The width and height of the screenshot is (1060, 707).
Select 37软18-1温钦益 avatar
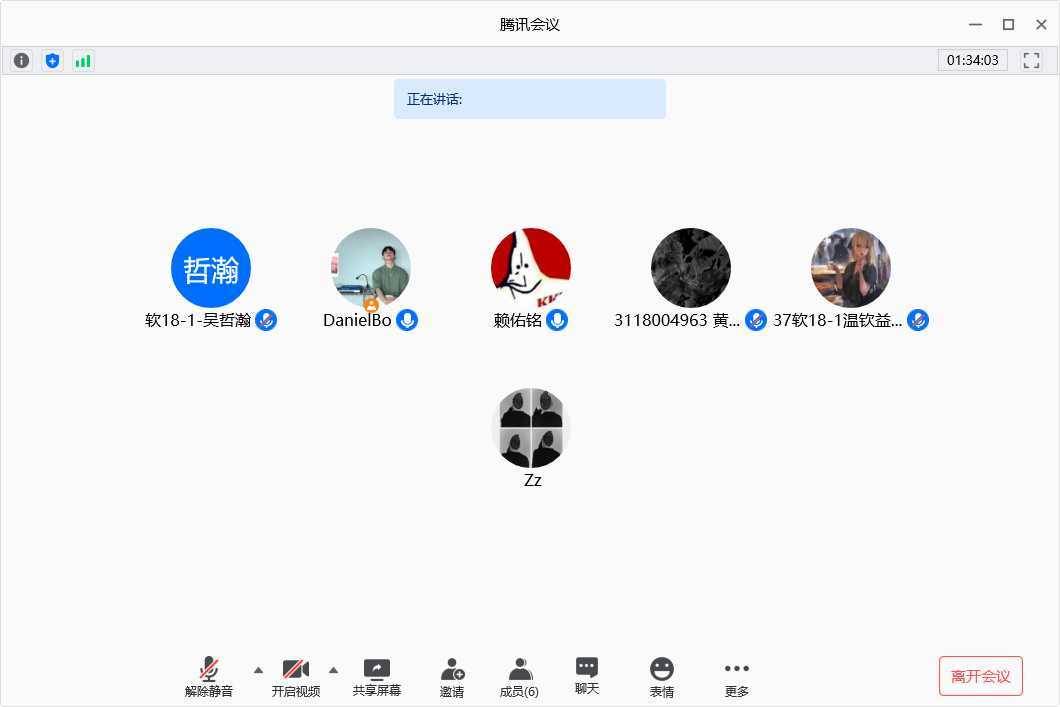coord(850,268)
